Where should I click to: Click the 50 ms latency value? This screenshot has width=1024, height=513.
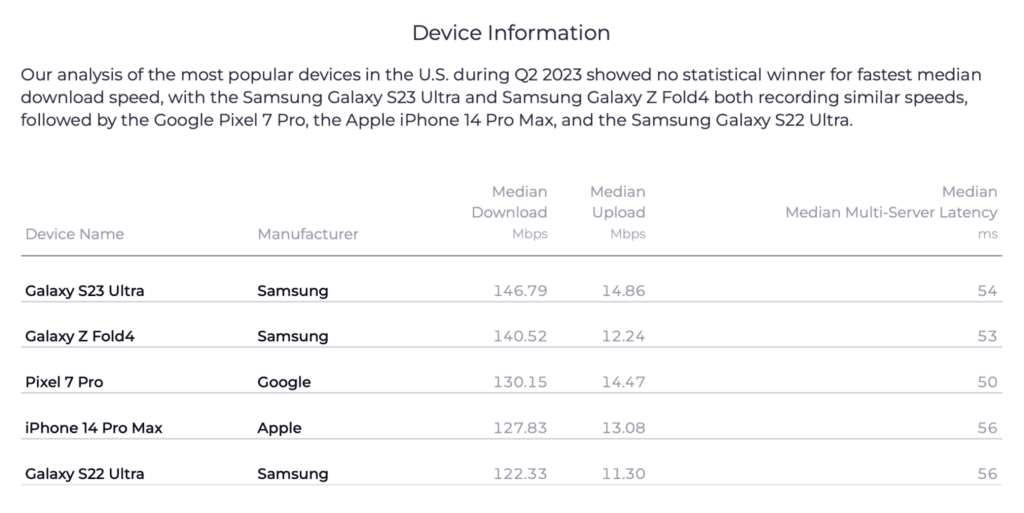pyautogui.click(x=987, y=382)
